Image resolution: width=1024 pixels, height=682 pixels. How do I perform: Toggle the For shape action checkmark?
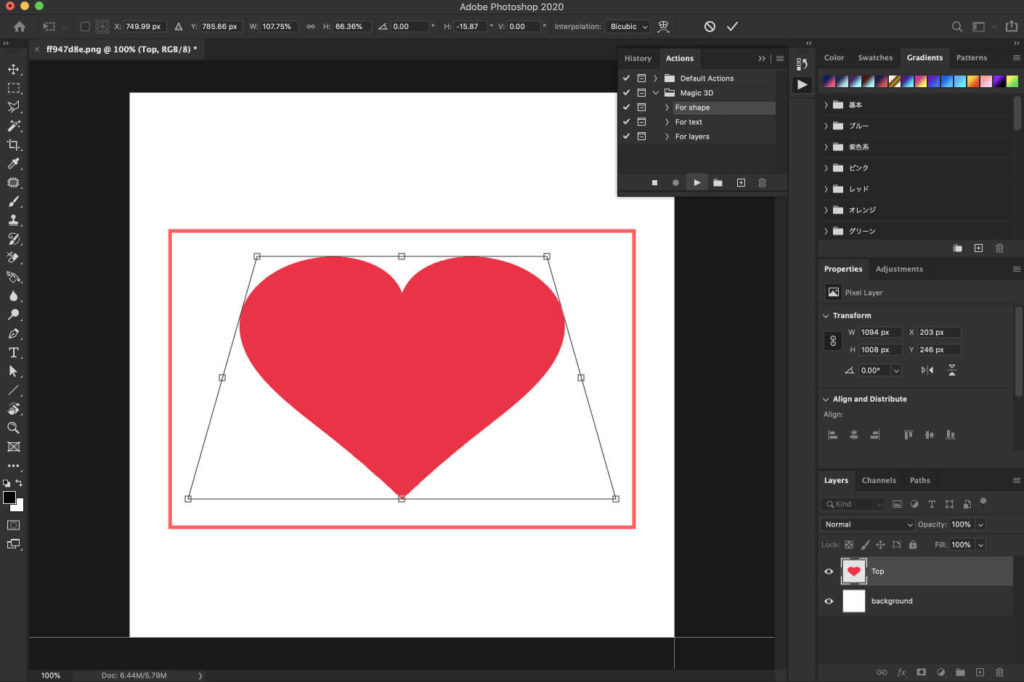(x=626, y=107)
